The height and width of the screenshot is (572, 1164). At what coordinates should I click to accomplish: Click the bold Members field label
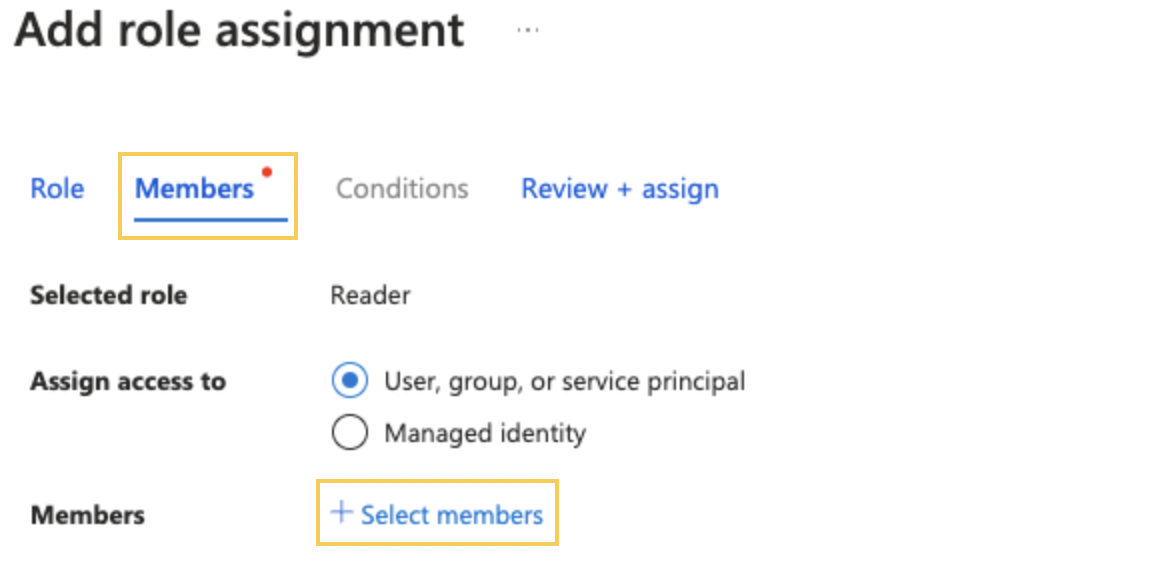point(88,515)
